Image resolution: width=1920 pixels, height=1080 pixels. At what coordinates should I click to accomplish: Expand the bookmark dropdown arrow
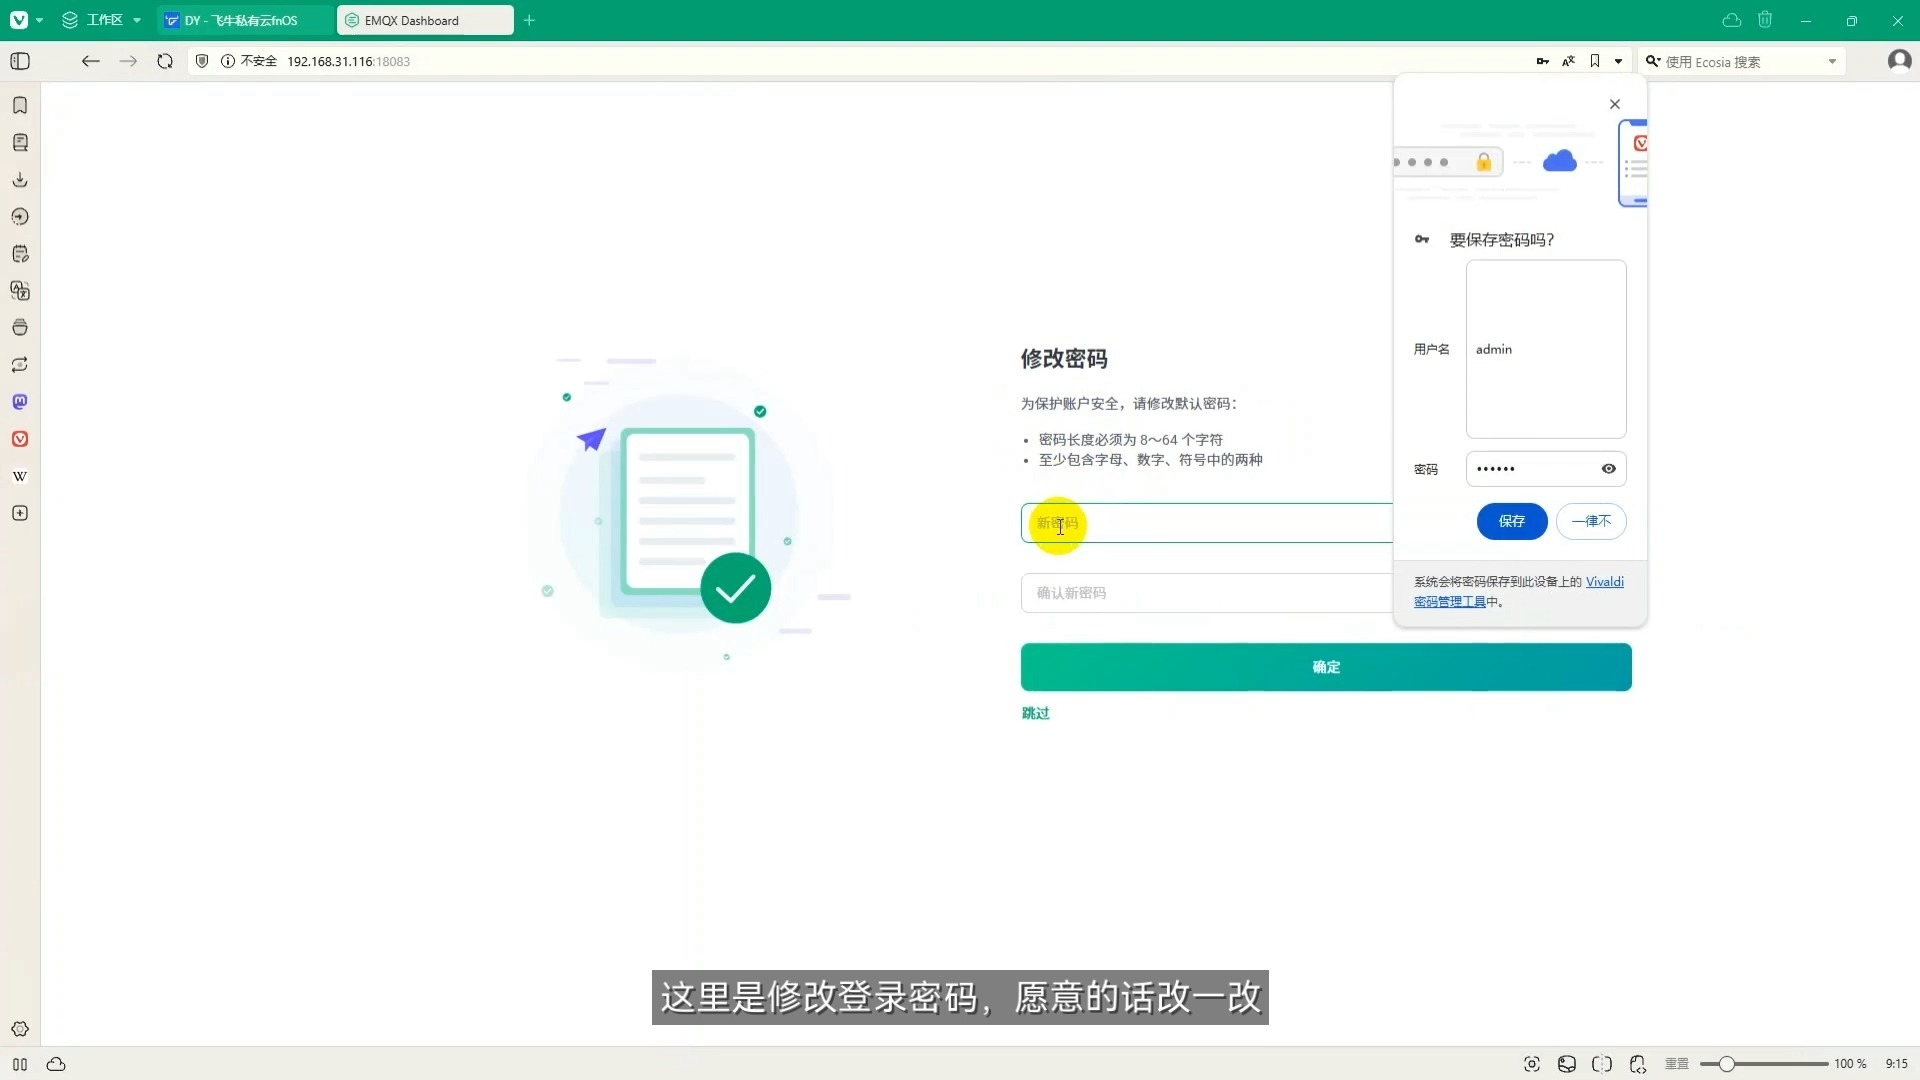(1617, 61)
